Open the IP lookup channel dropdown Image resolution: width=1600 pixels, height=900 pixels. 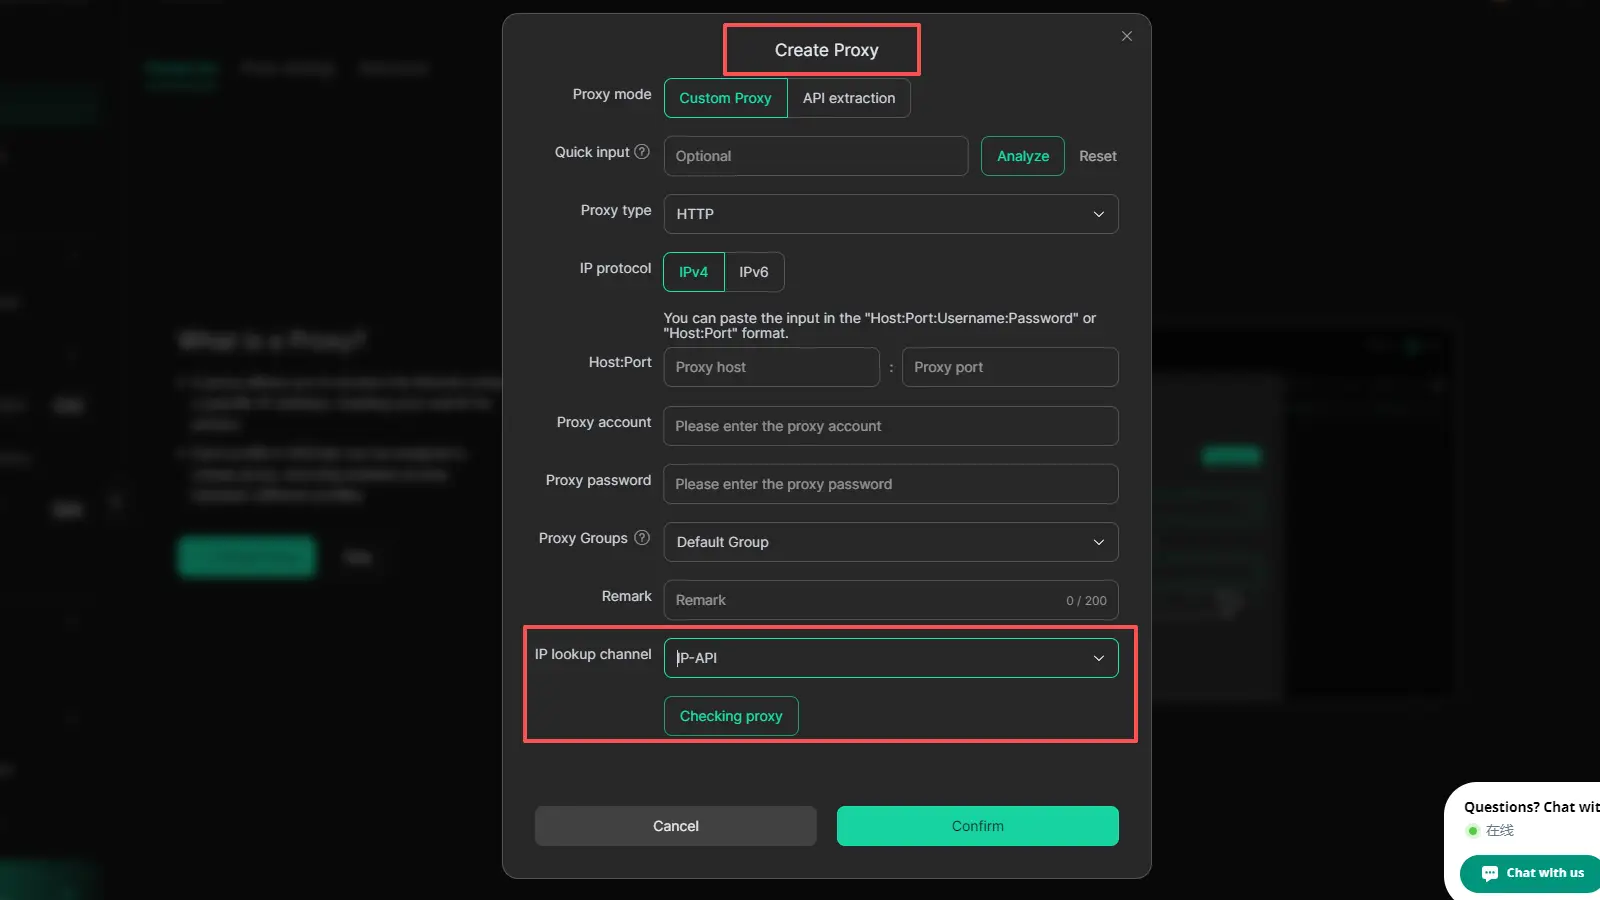click(x=890, y=658)
